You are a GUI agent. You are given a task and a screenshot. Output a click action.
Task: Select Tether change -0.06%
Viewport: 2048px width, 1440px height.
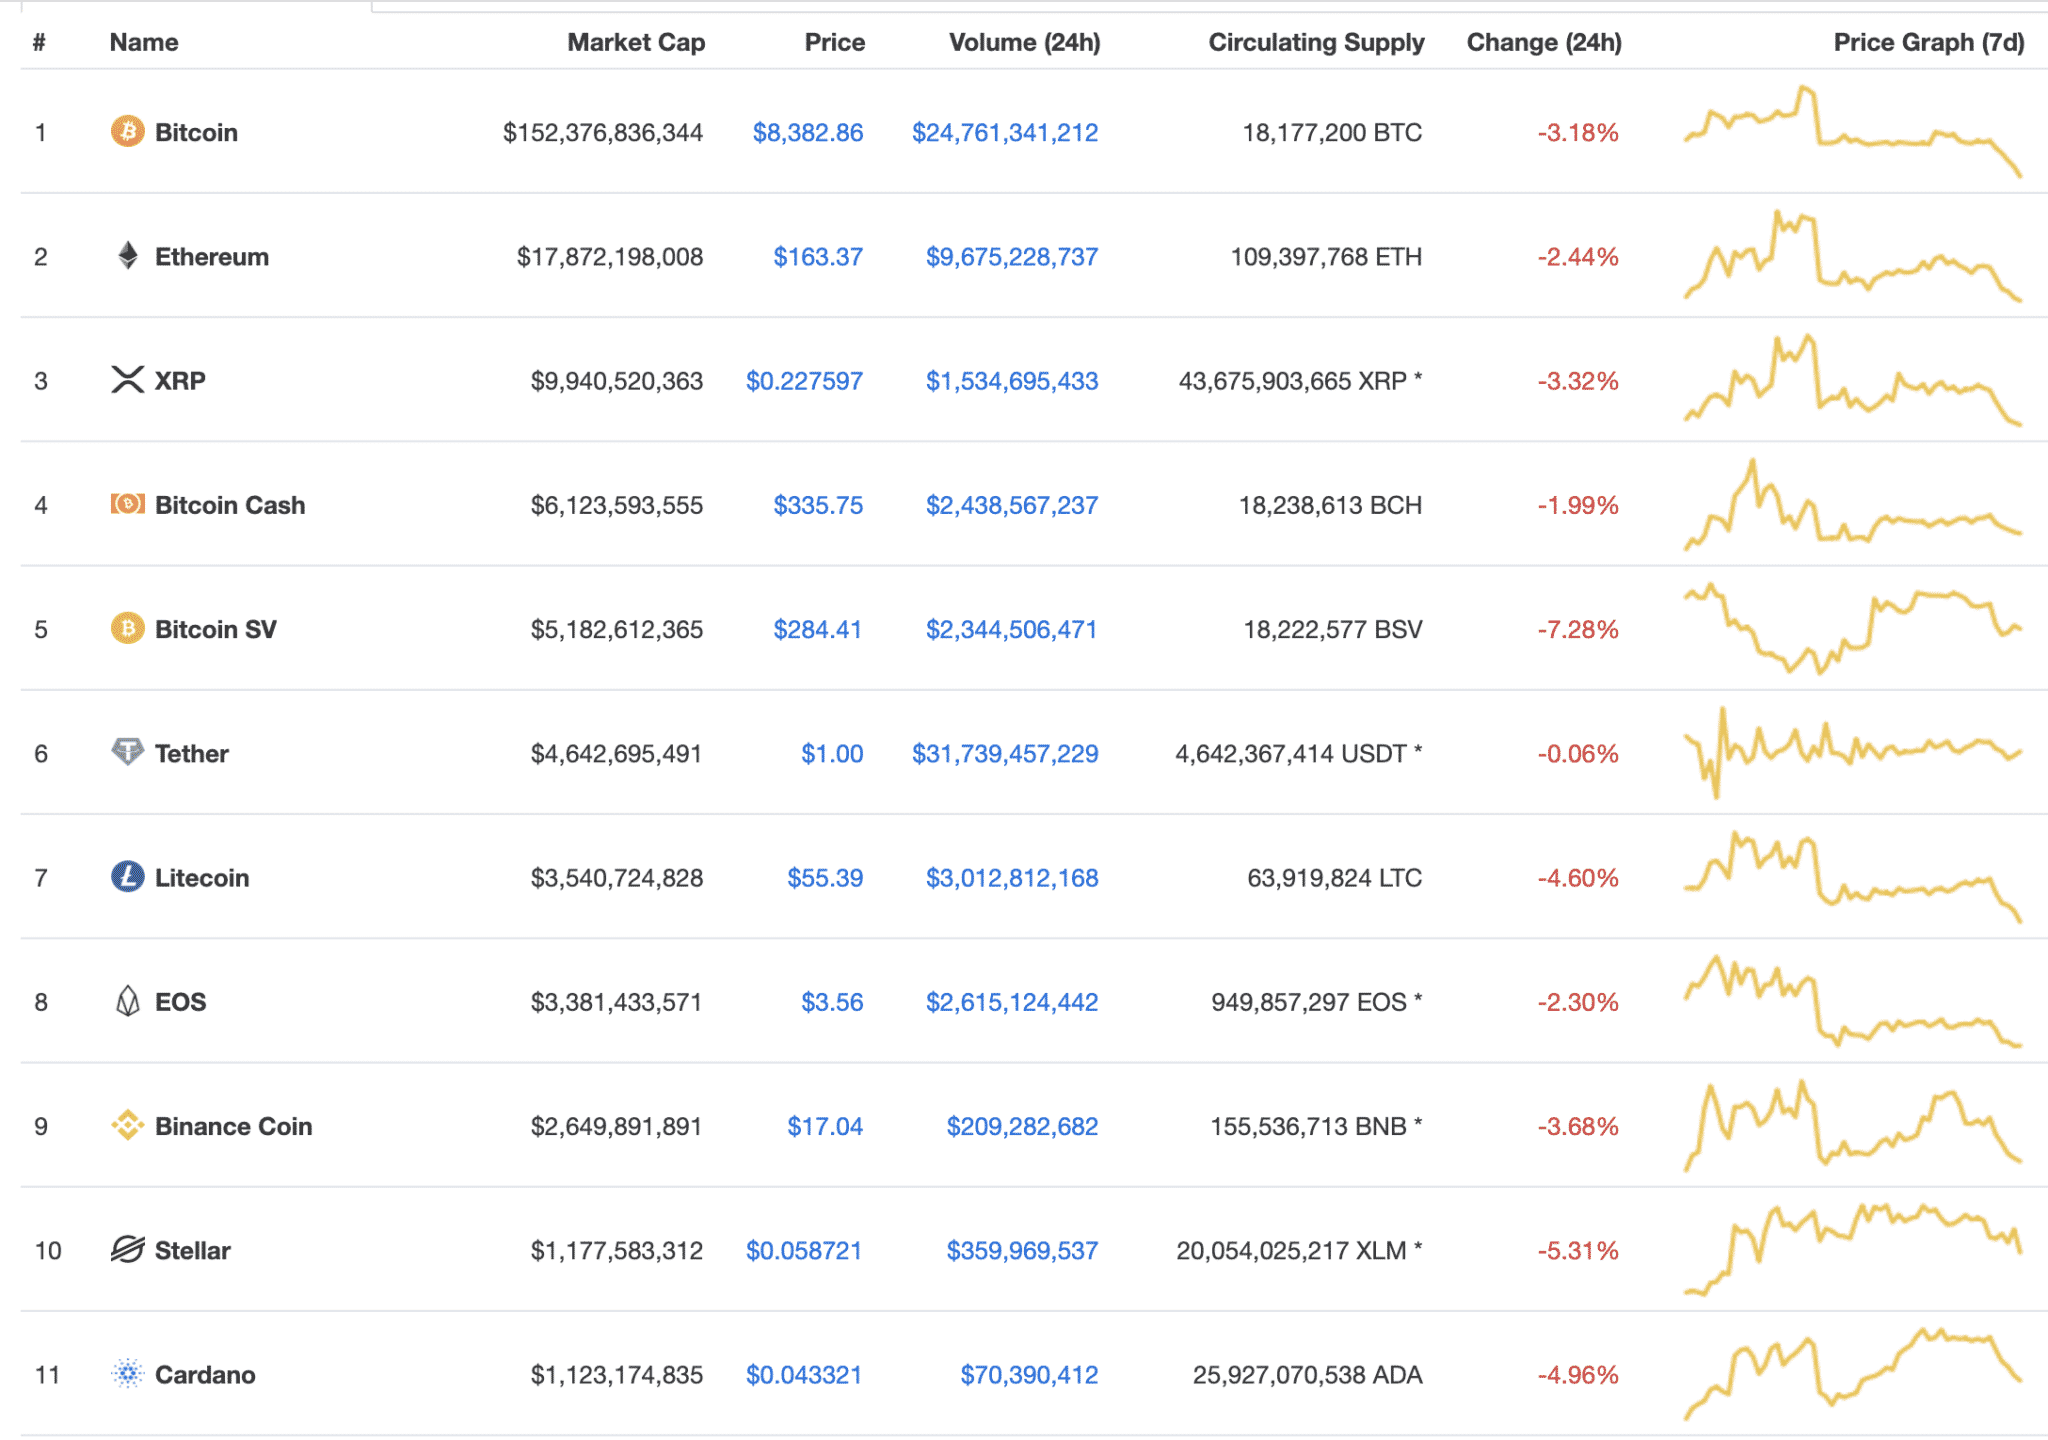click(1578, 753)
